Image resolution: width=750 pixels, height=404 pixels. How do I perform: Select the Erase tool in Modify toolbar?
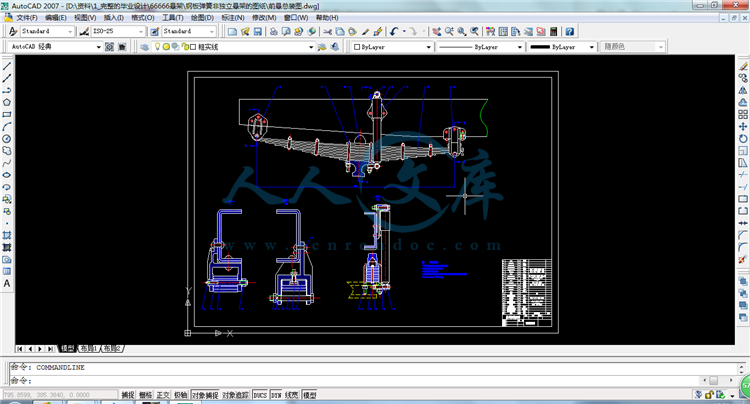coord(743,66)
